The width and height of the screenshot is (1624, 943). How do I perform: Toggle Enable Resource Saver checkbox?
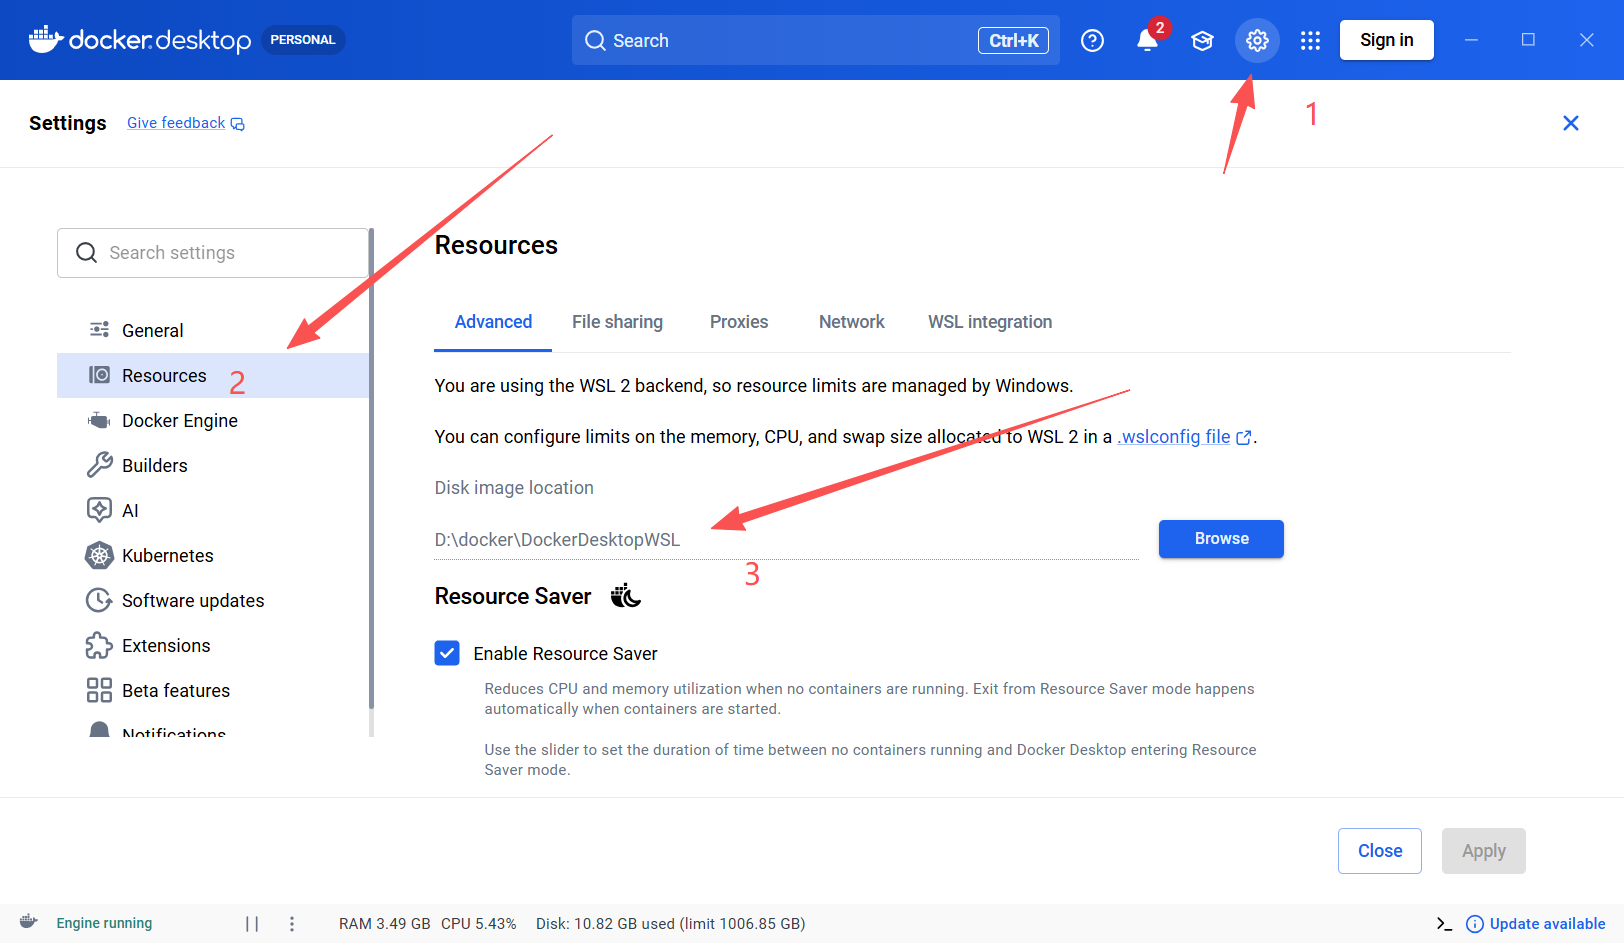[x=447, y=653]
